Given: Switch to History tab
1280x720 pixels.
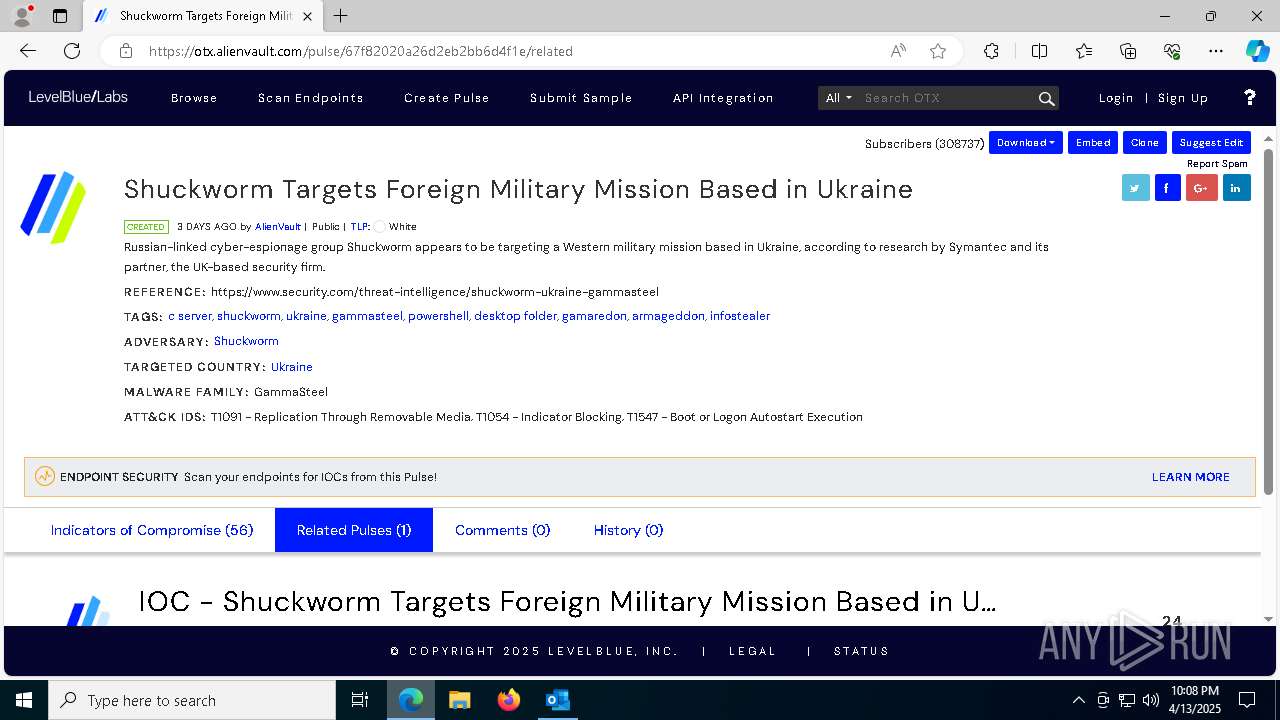Looking at the screenshot, I should [x=628, y=530].
